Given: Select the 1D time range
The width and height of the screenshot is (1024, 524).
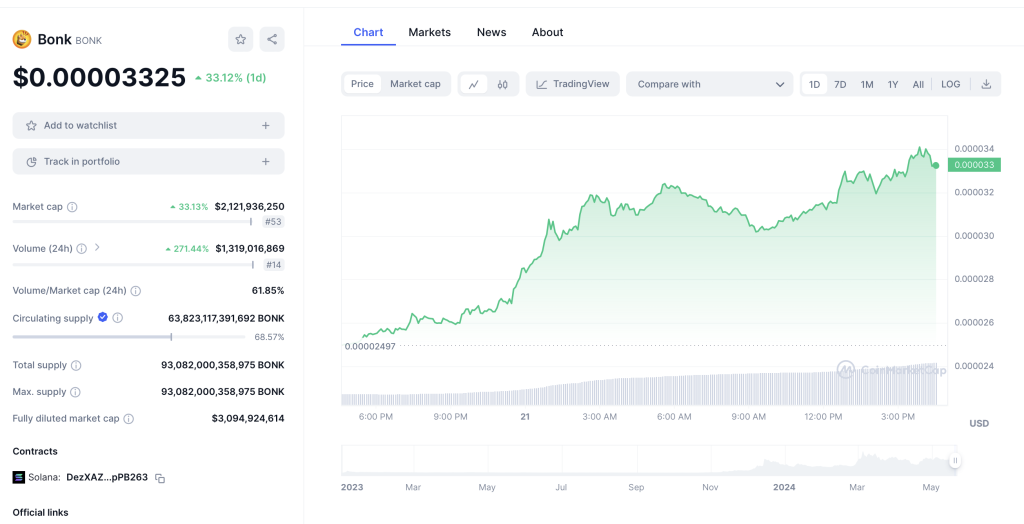Looking at the screenshot, I should click(x=814, y=84).
